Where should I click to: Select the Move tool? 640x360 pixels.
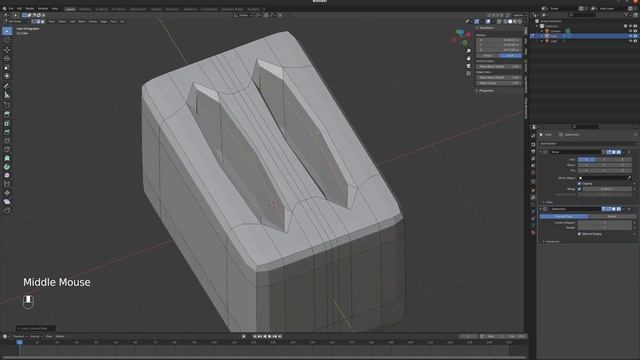point(7,50)
